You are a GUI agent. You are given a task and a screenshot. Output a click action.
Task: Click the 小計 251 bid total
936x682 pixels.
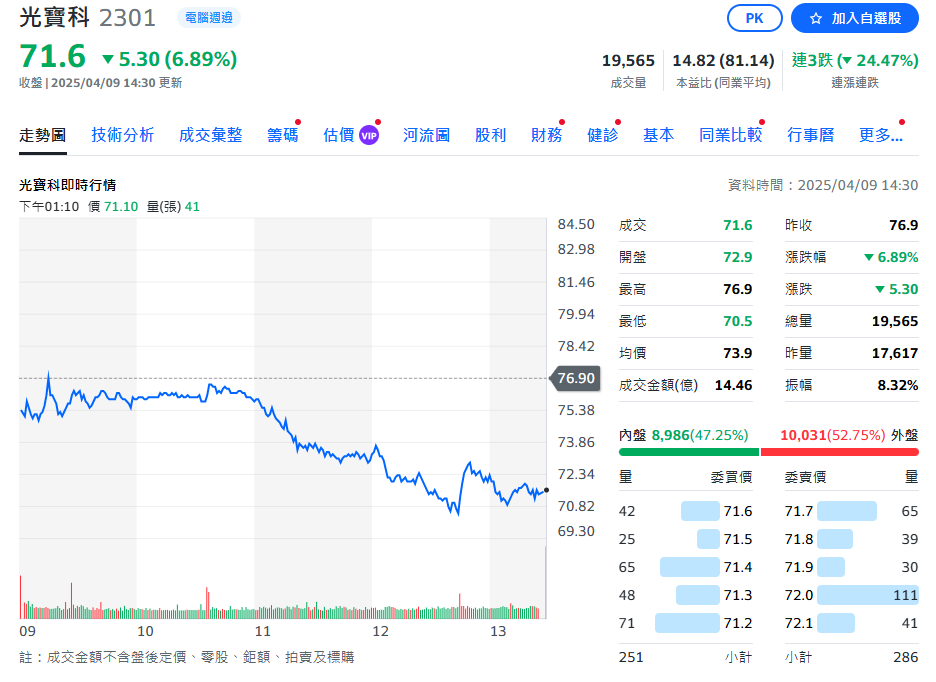(x=631, y=658)
